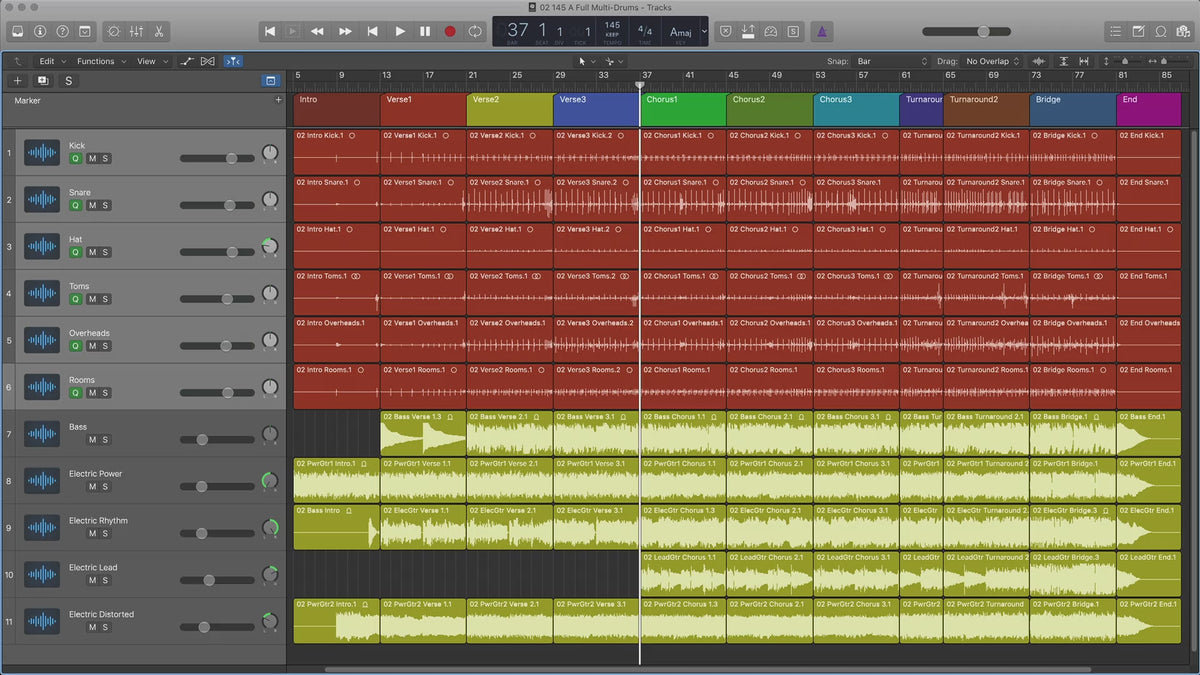This screenshot has height=675, width=1200.
Task: Open the Smart Controls panel
Action: pos(112,31)
